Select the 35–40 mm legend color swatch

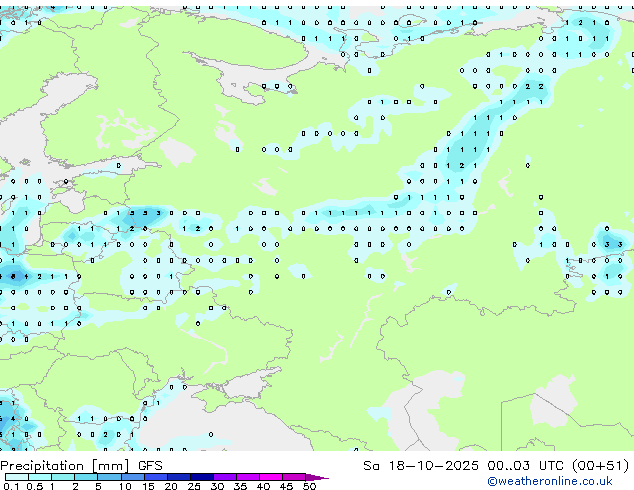pyautogui.click(x=247, y=477)
